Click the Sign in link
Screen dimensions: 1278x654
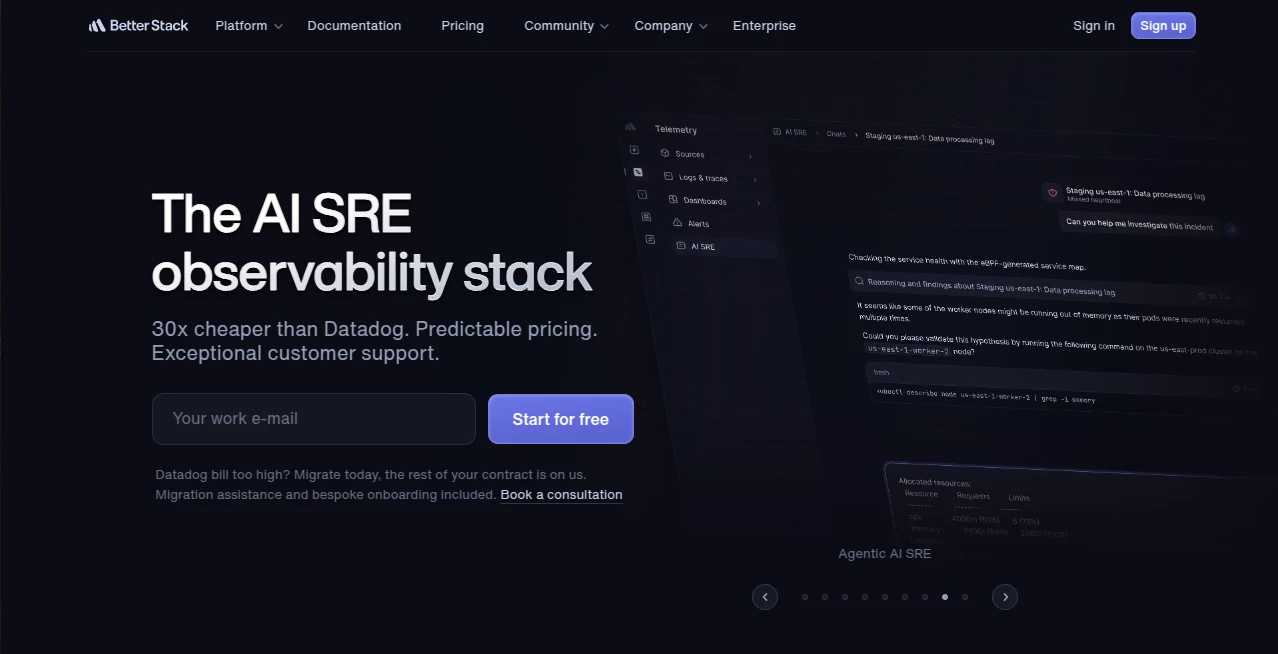(x=1094, y=26)
